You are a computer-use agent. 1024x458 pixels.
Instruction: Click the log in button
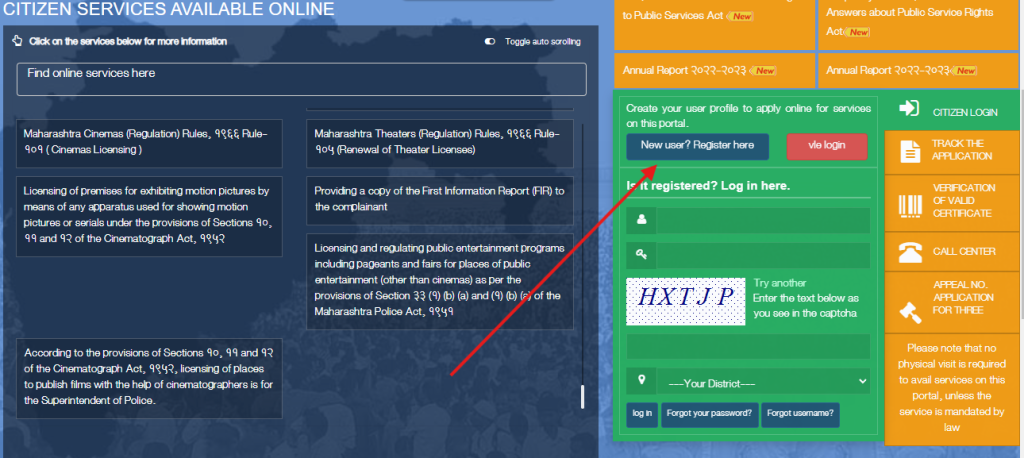click(642, 413)
